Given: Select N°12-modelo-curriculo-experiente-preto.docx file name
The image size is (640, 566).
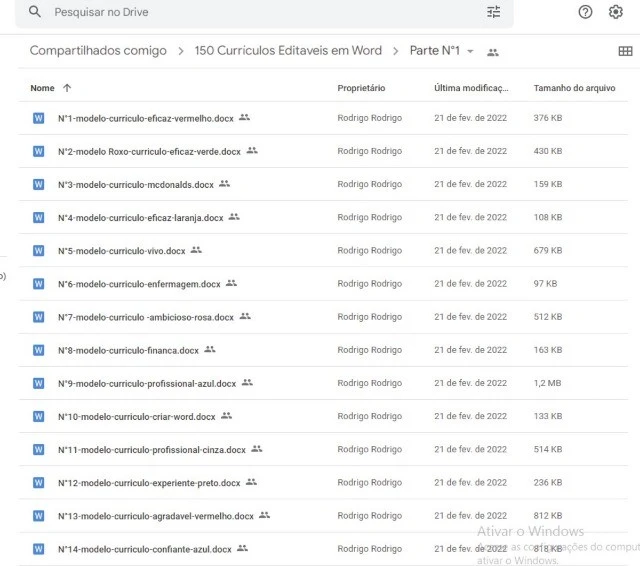Looking at the screenshot, I should pyautogui.click(x=149, y=483).
